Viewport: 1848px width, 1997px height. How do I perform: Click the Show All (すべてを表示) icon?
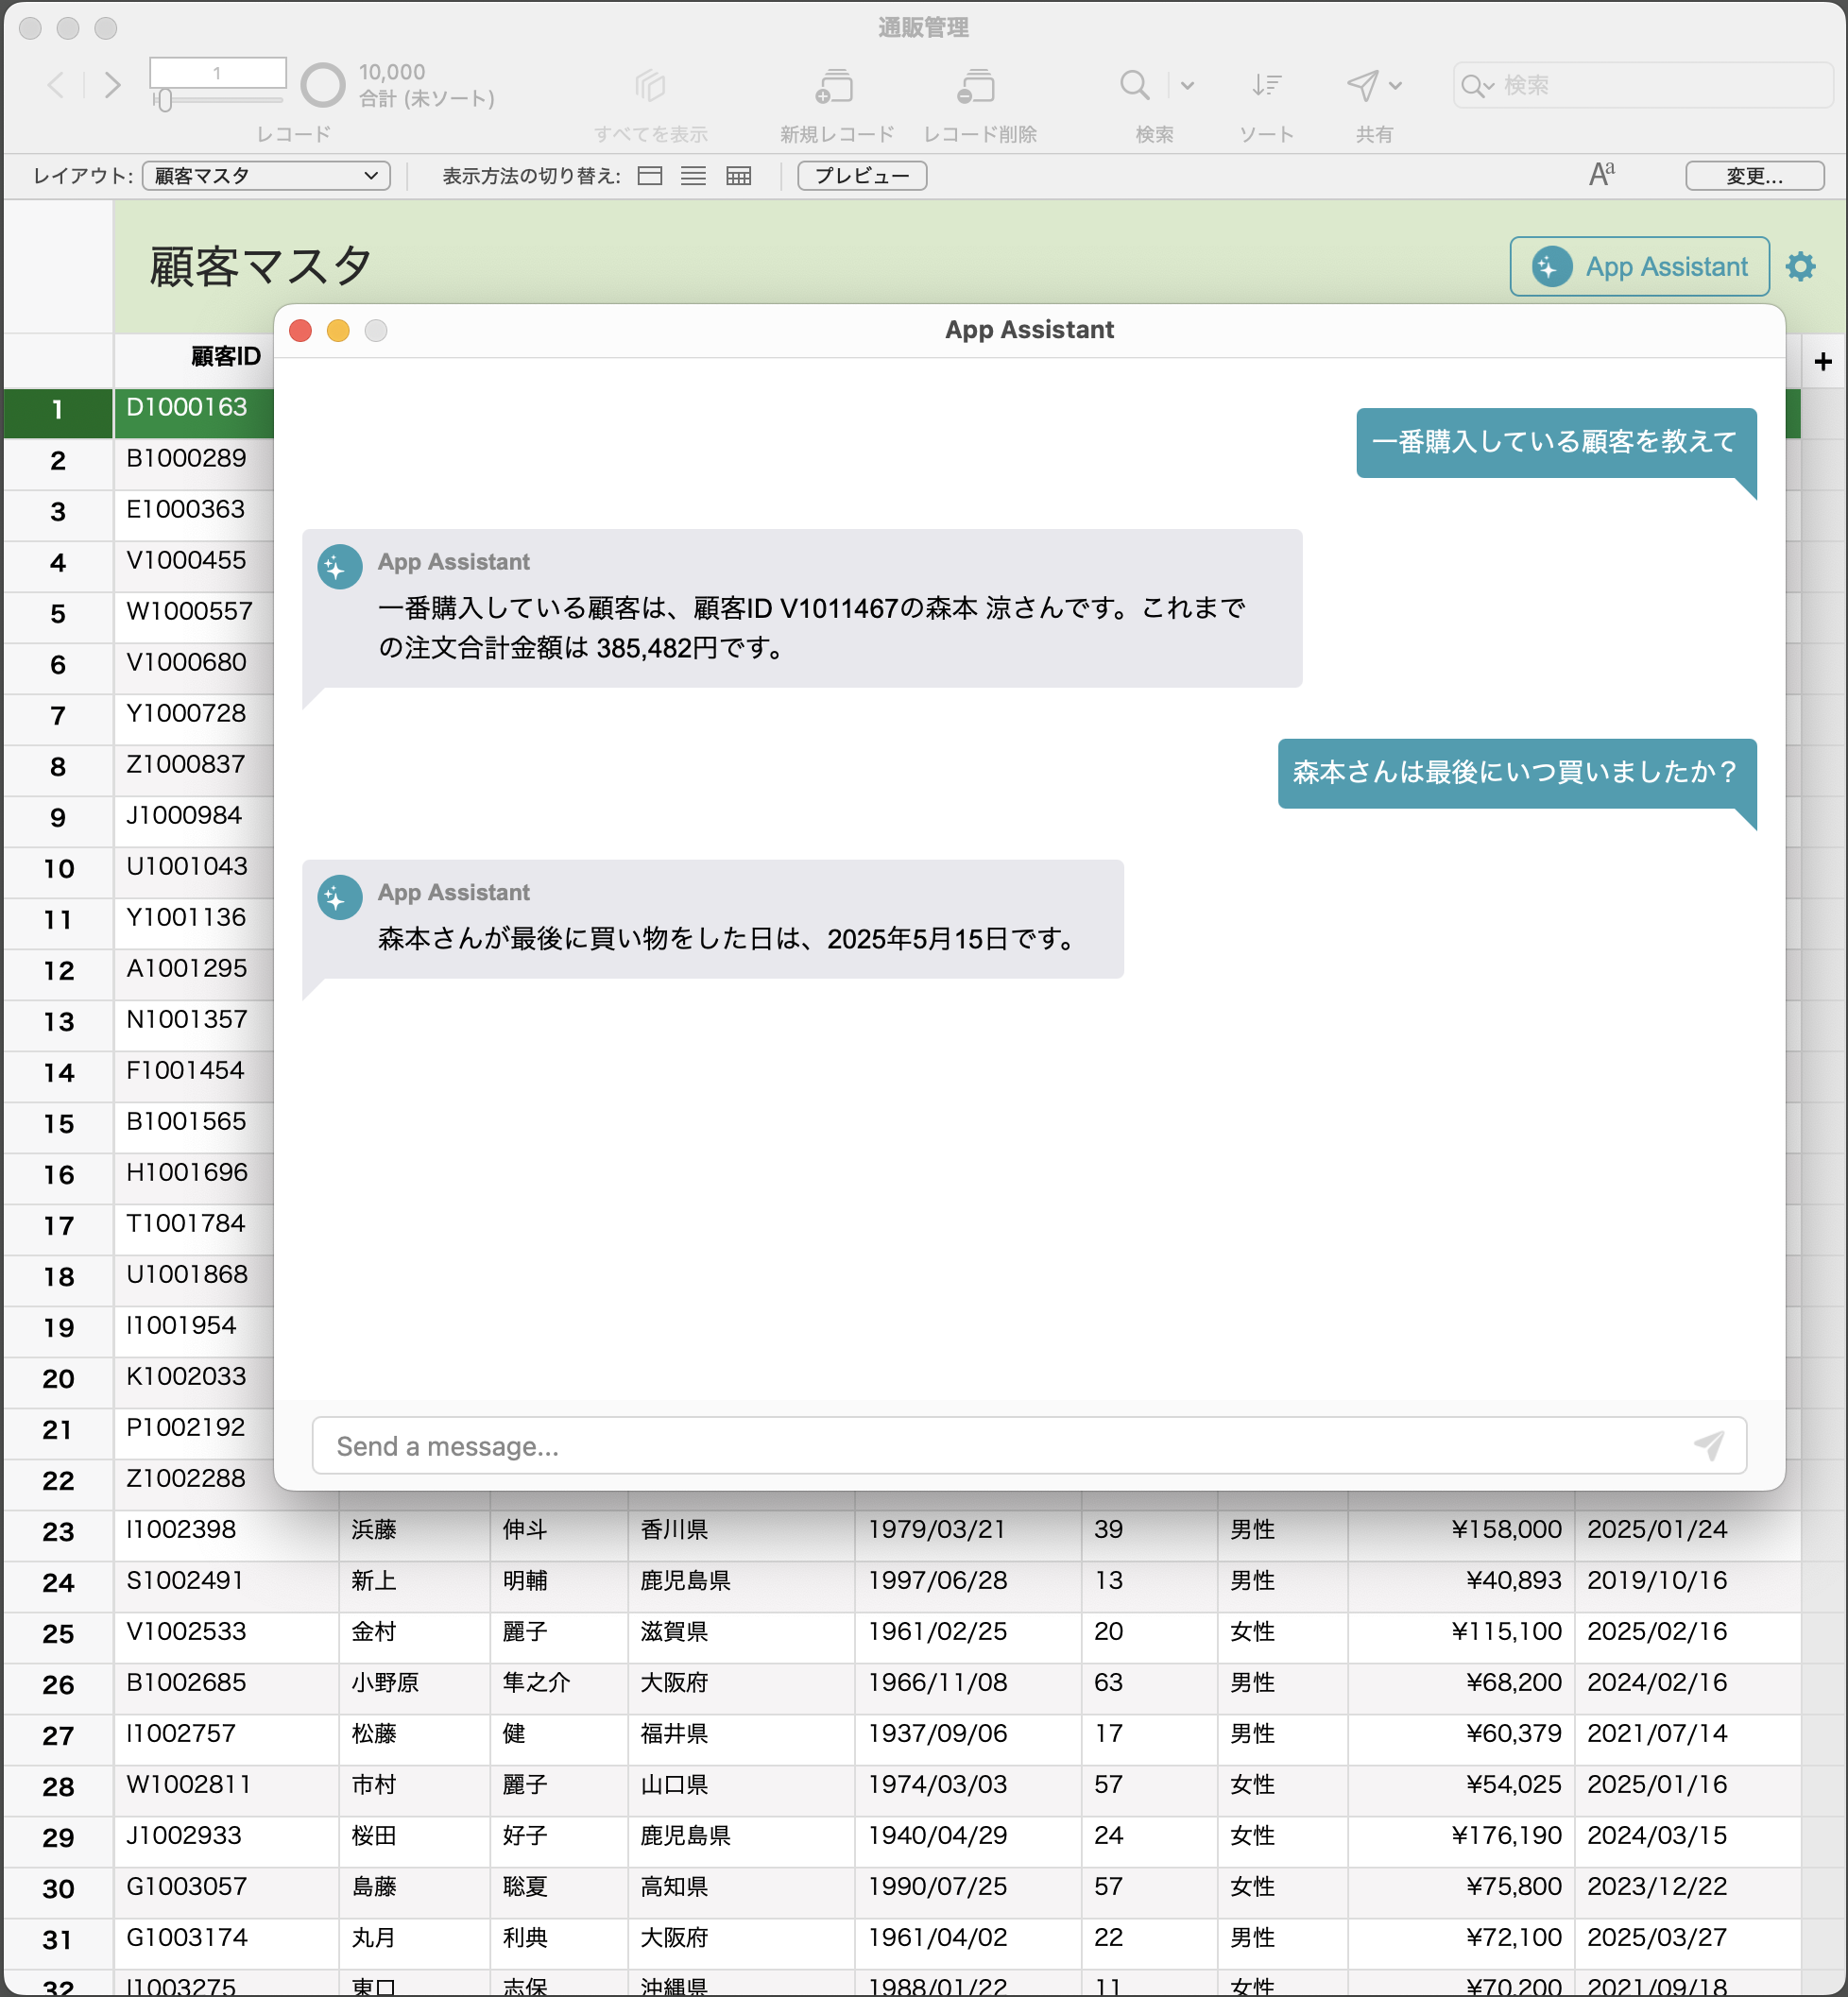[650, 87]
